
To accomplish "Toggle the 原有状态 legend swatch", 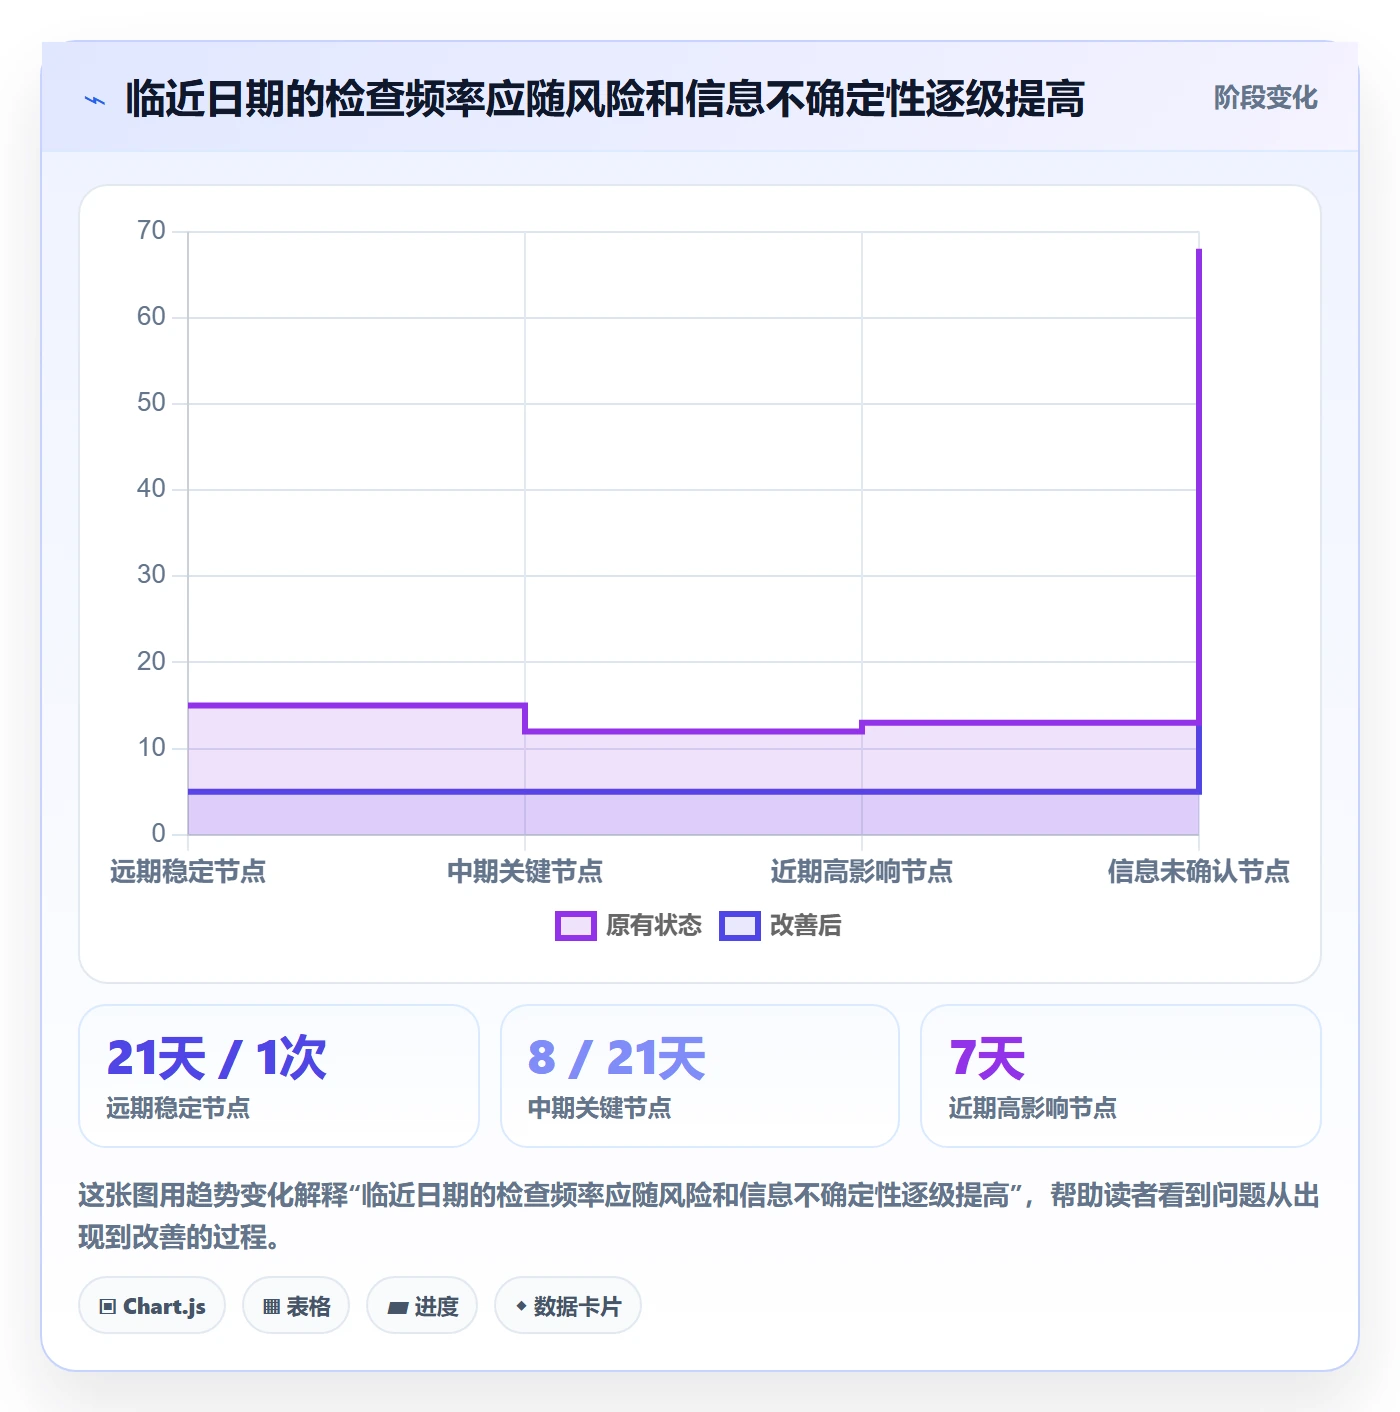I will (576, 926).
